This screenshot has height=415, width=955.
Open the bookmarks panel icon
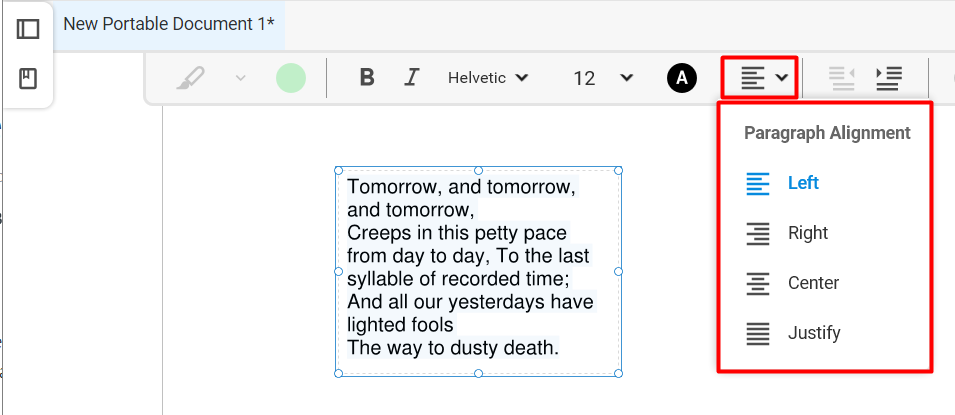point(27,79)
